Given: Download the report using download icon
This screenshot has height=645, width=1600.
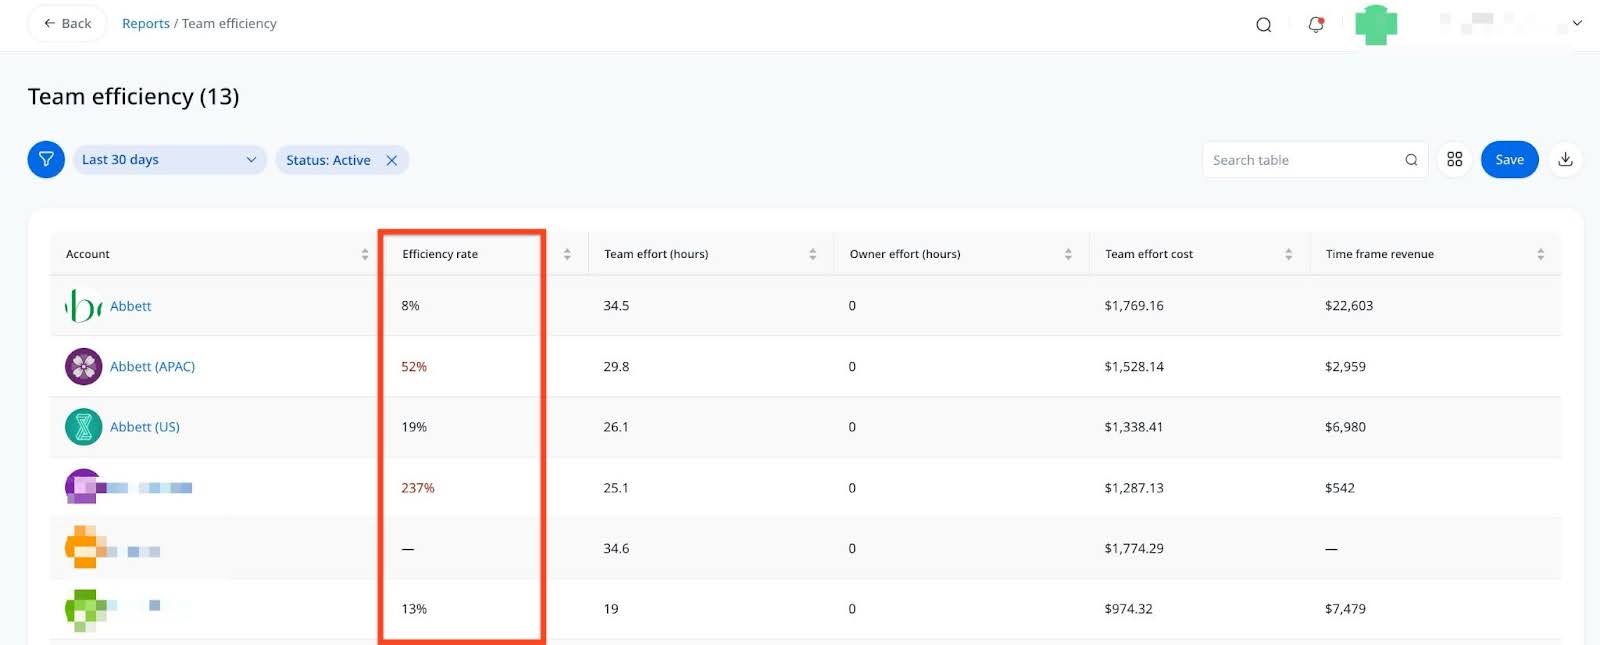Looking at the screenshot, I should tap(1566, 160).
